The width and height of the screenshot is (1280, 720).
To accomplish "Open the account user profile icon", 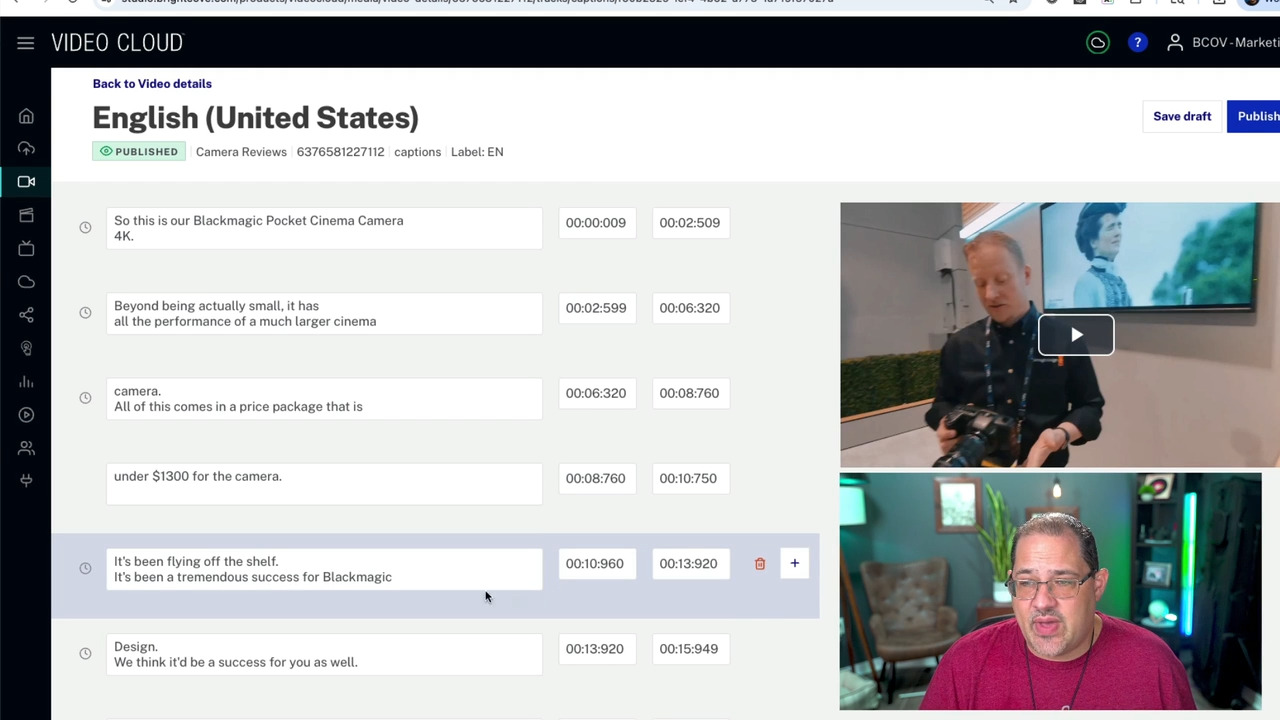I will click(1175, 43).
